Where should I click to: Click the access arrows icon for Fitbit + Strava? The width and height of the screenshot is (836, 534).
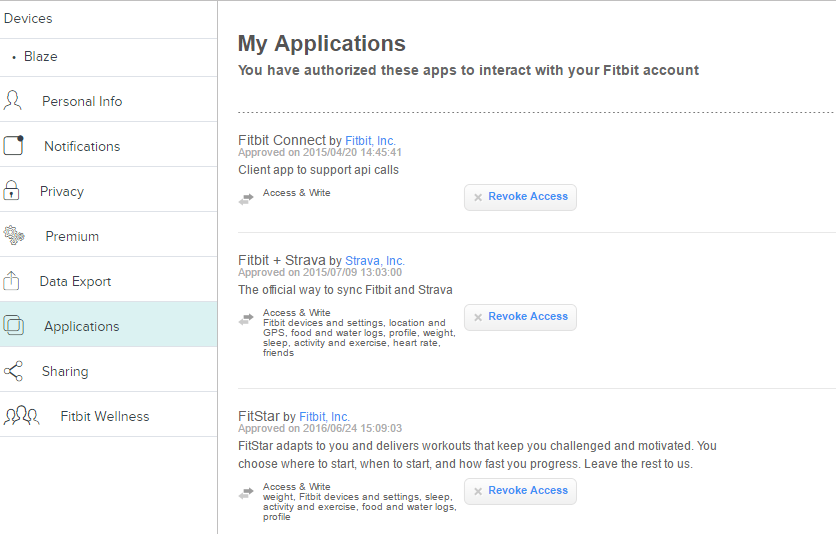click(x=246, y=319)
